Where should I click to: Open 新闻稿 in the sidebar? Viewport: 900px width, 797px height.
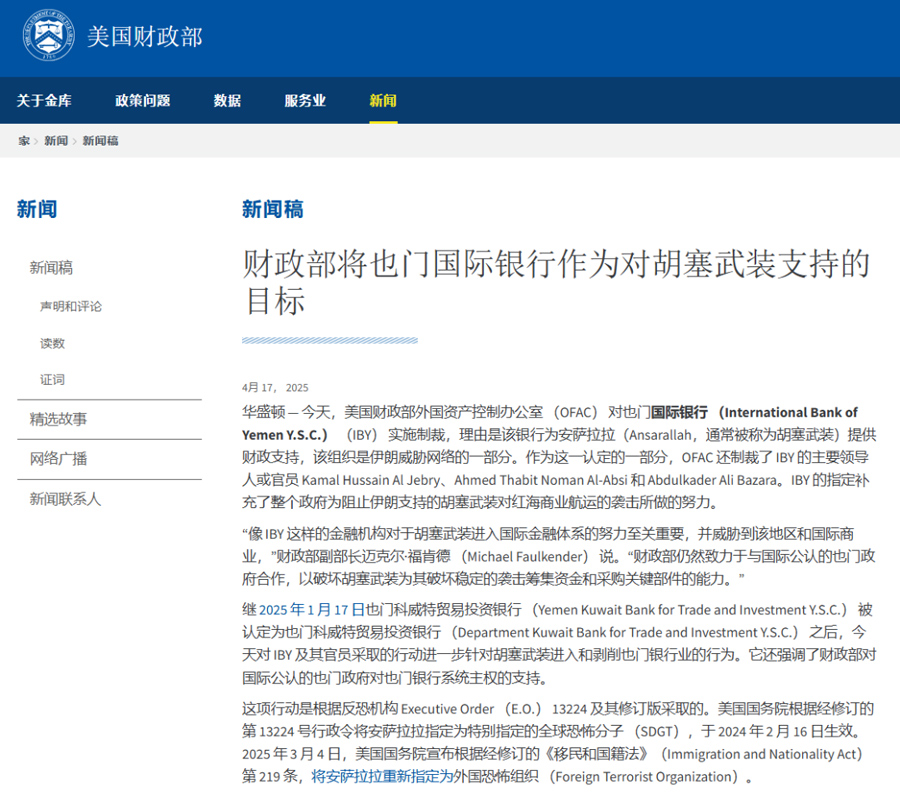coord(51,268)
